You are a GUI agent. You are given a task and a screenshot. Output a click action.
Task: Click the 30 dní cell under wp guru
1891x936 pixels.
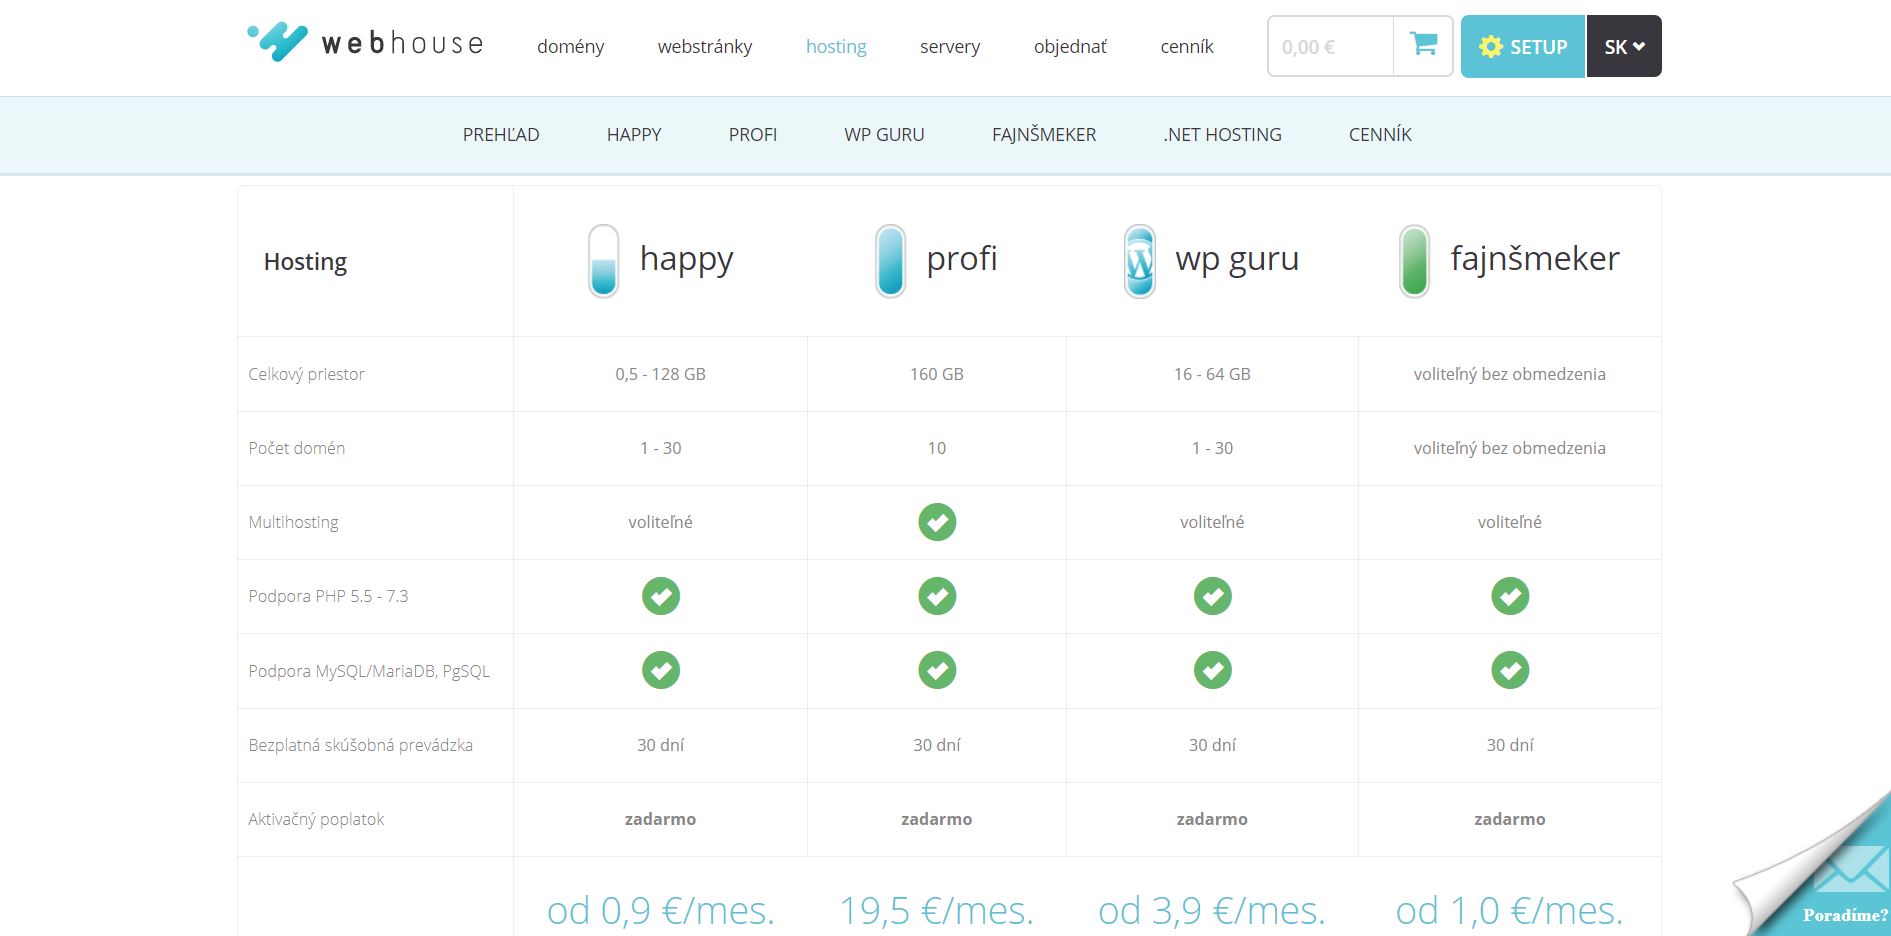click(1212, 745)
